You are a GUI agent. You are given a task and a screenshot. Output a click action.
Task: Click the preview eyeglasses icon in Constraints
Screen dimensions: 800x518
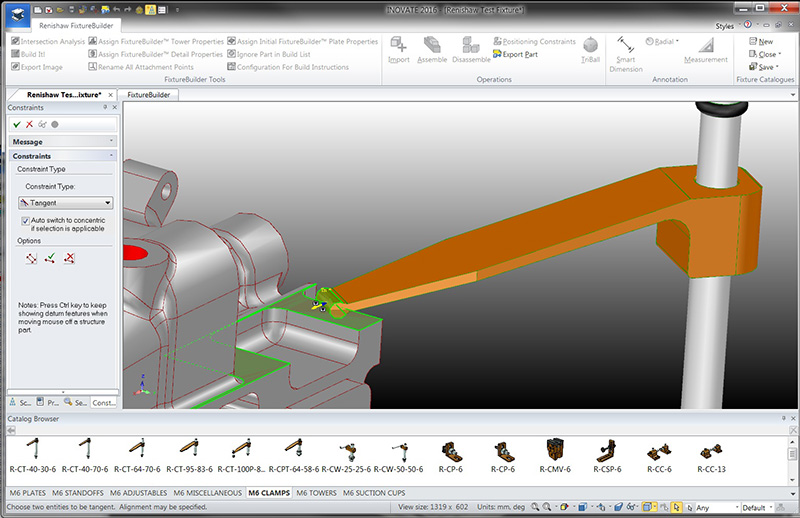point(42,124)
